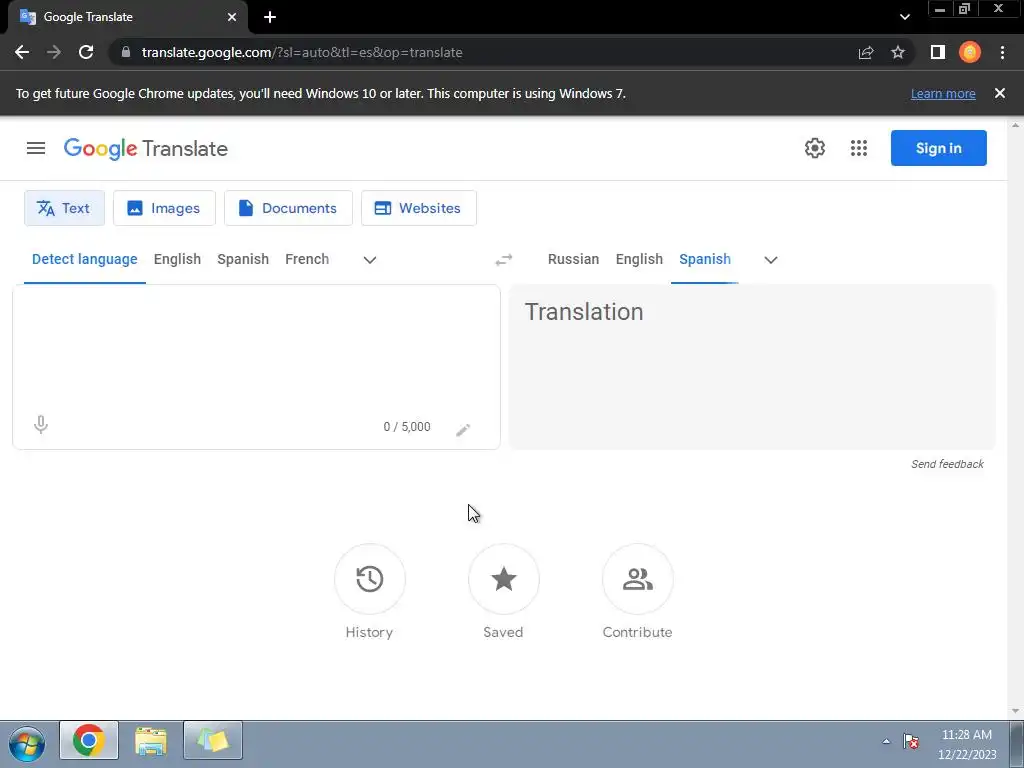Switch to Websites translation mode
The image size is (1024, 768).
pos(419,208)
